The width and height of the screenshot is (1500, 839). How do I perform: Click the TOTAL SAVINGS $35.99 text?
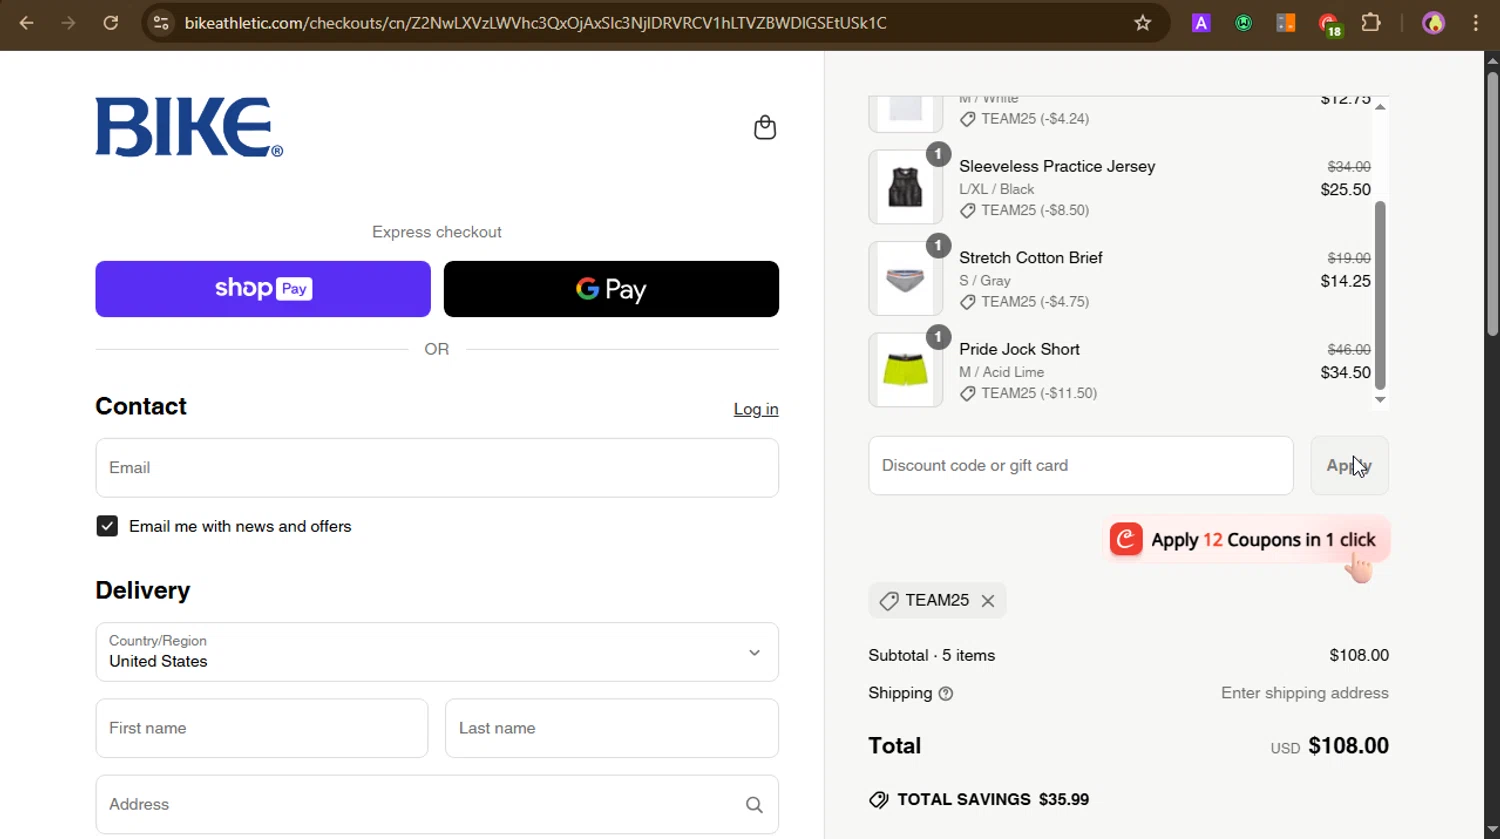click(993, 800)
